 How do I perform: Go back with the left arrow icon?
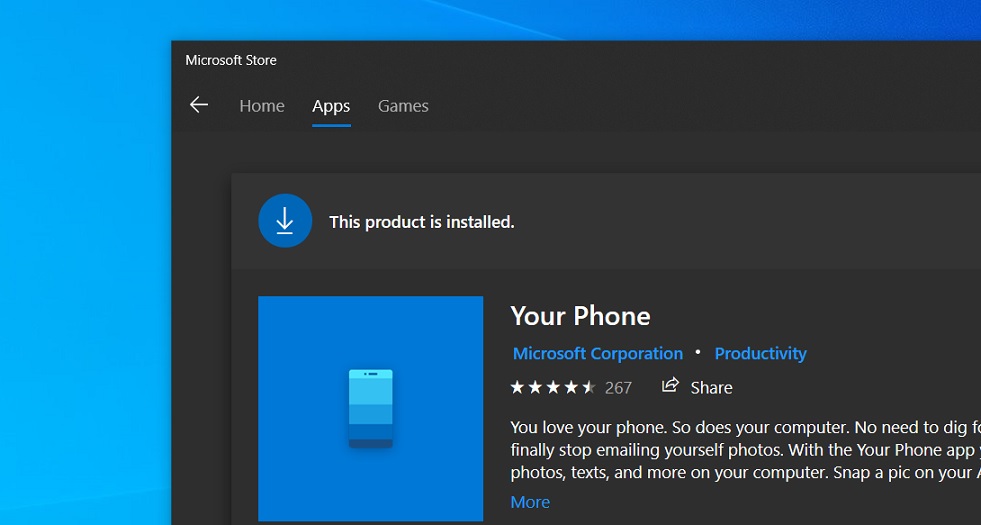pyautogui.click(x=199, y=104)
